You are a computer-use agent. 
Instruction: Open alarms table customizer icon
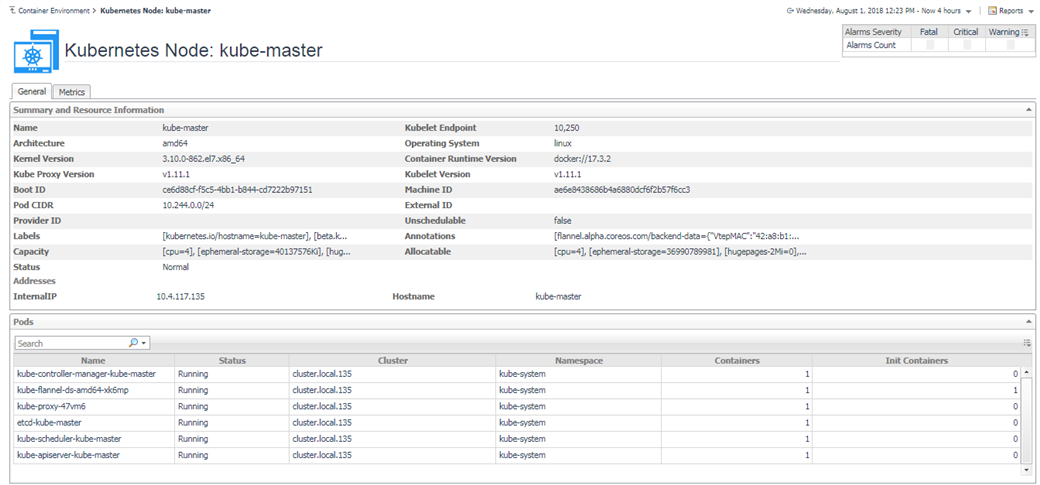[x=1025, y=32]
